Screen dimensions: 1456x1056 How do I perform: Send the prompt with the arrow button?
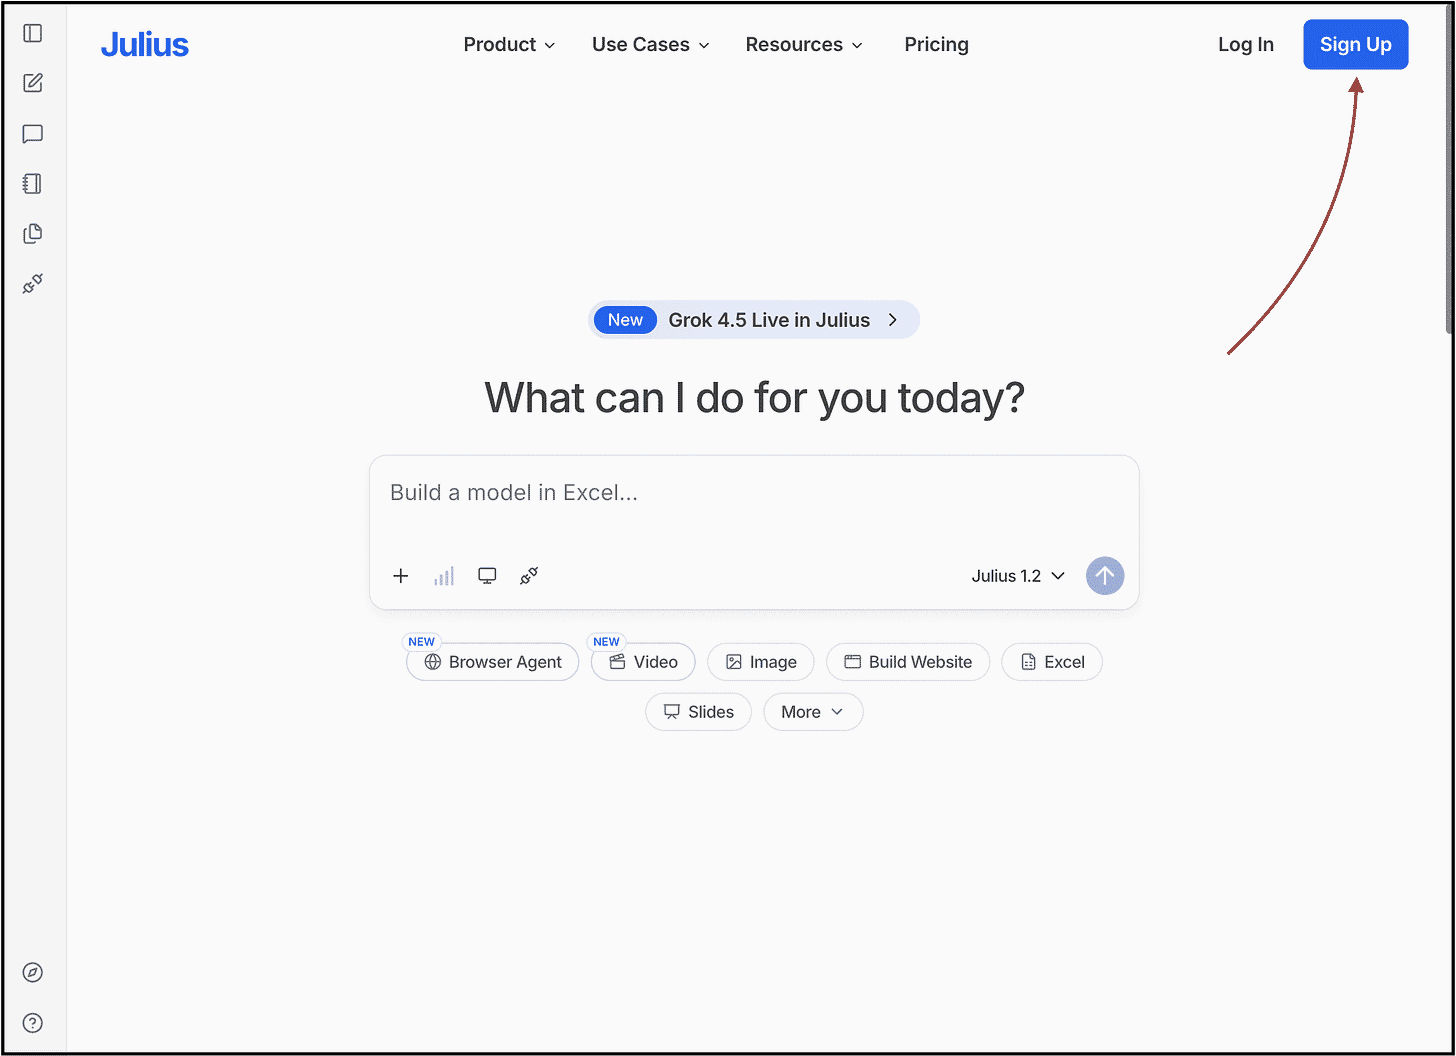coord(1105,576)
